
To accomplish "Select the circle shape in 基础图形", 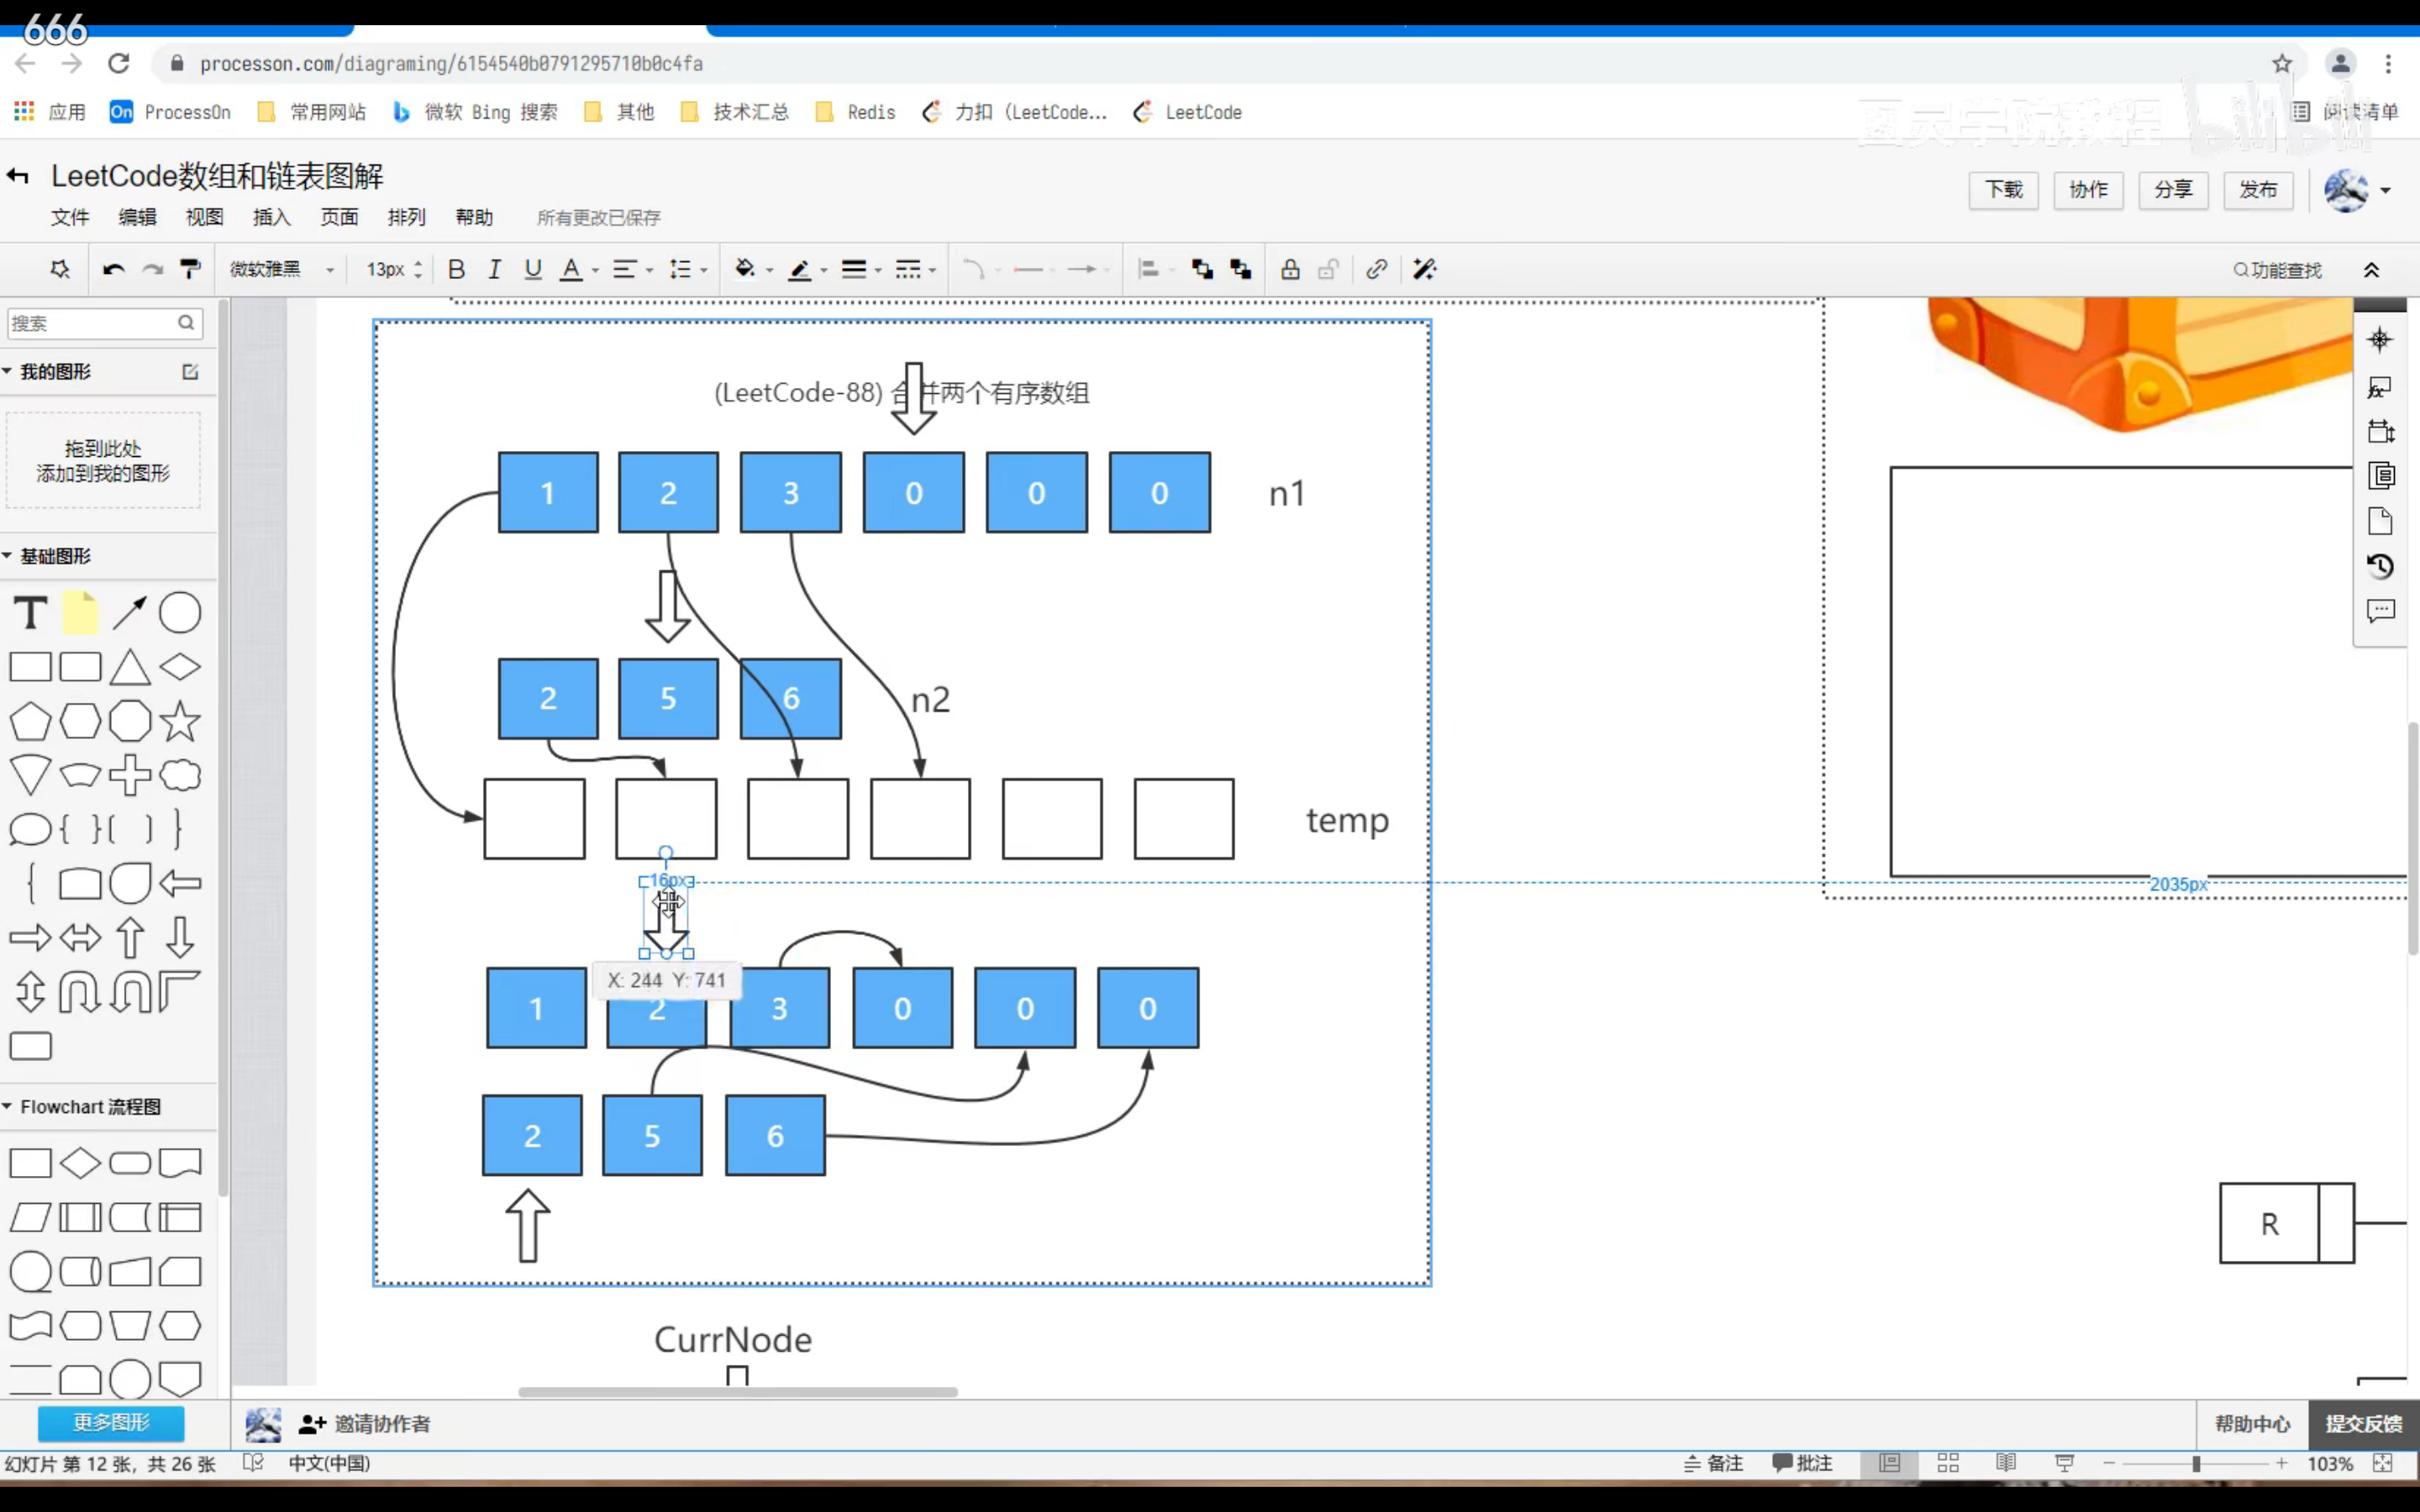I will (x=180, y=613).
